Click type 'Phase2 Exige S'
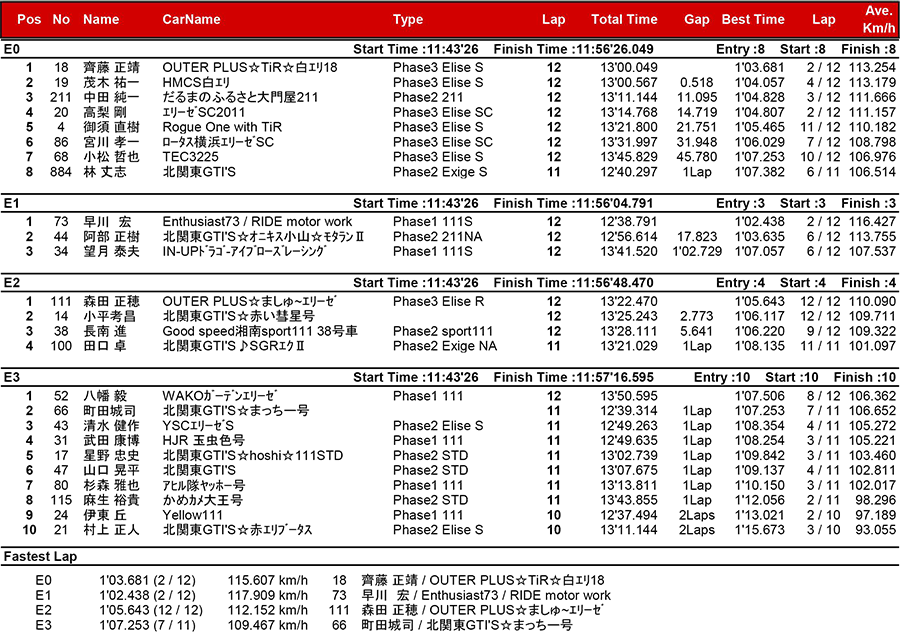 [440, 172]
